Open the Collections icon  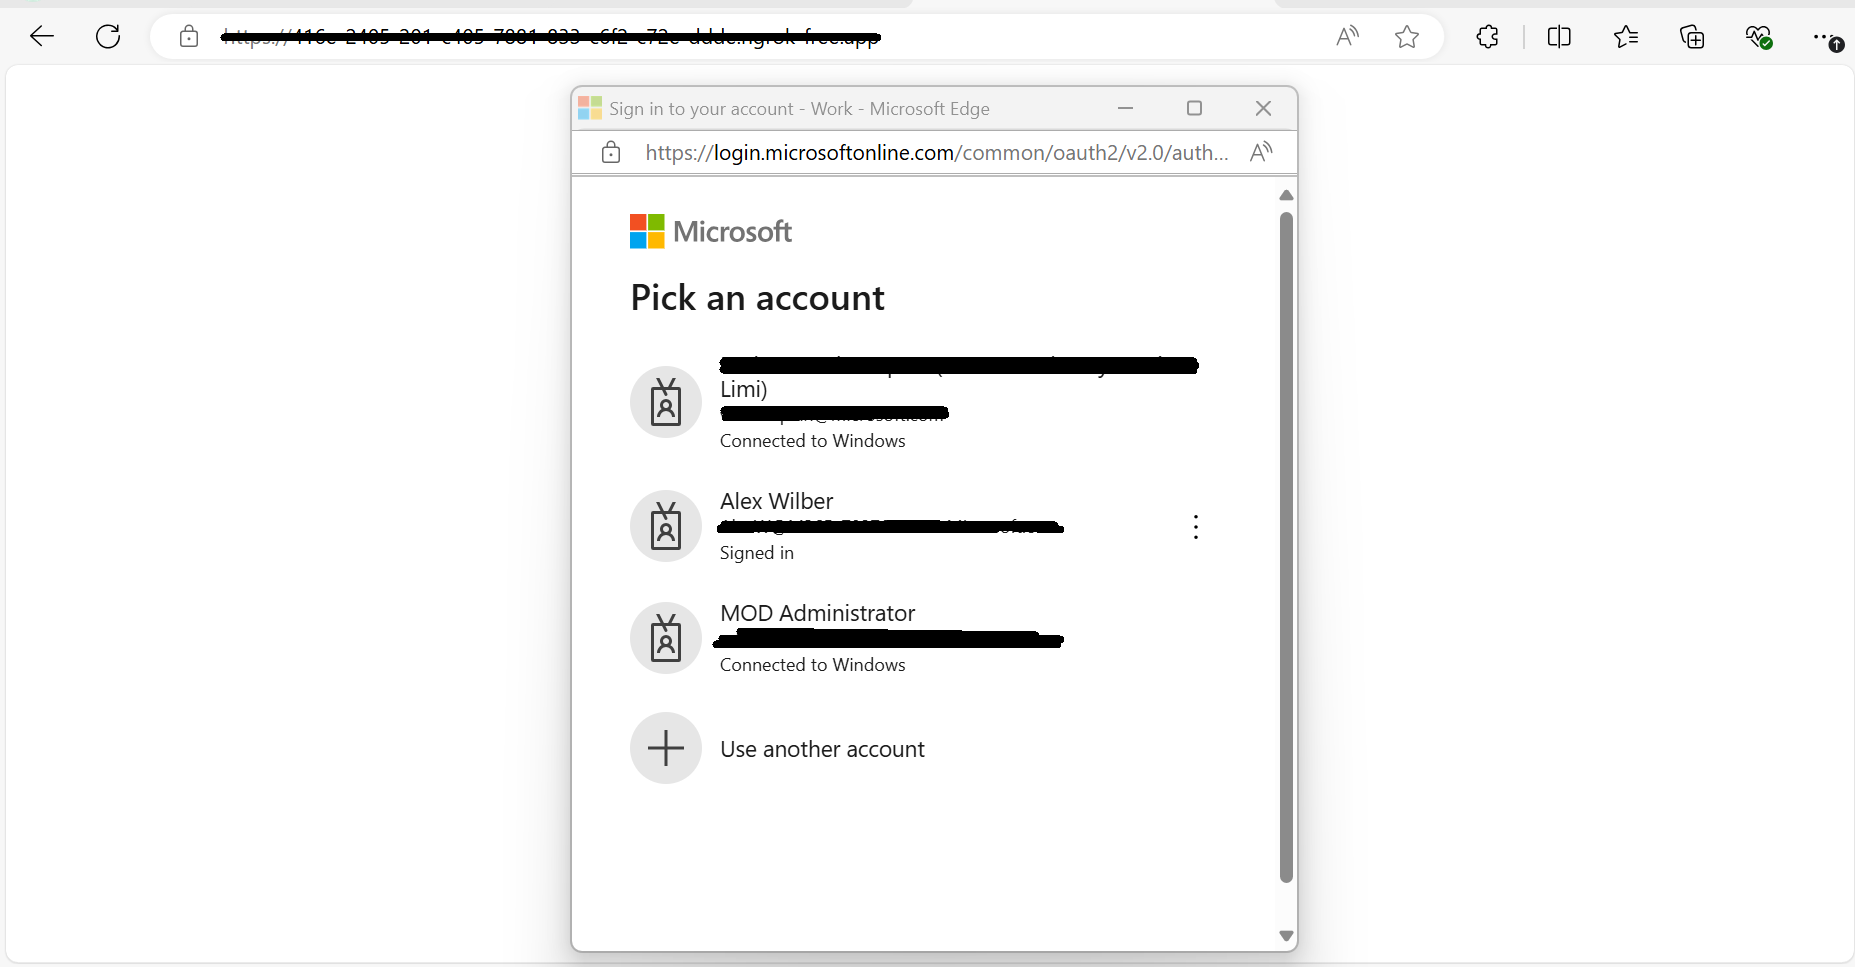click(x=1692, y=37)
